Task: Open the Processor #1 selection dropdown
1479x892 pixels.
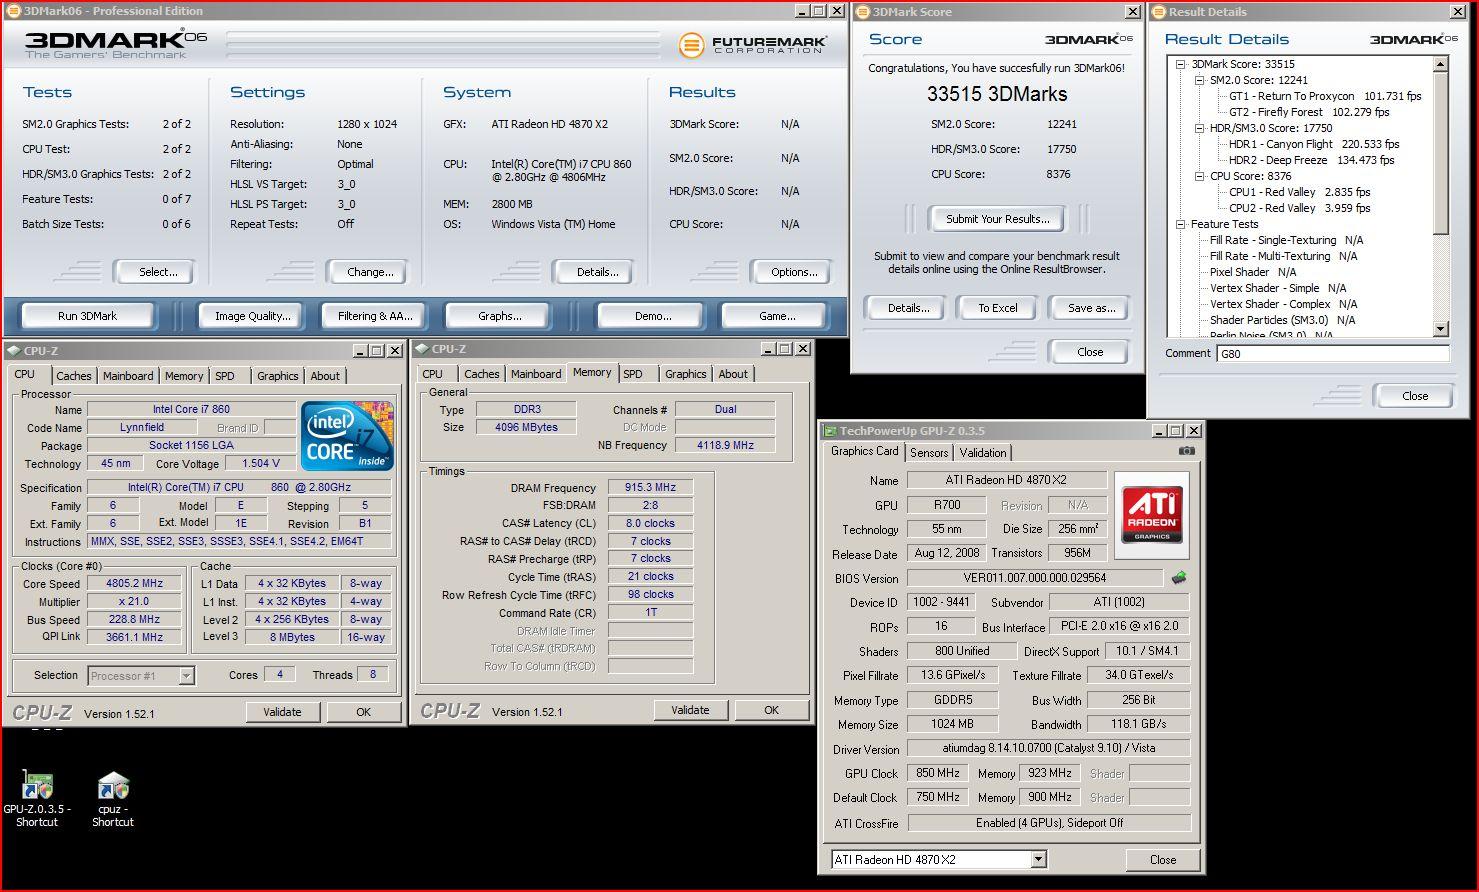Action: click(x=186, y=676)
